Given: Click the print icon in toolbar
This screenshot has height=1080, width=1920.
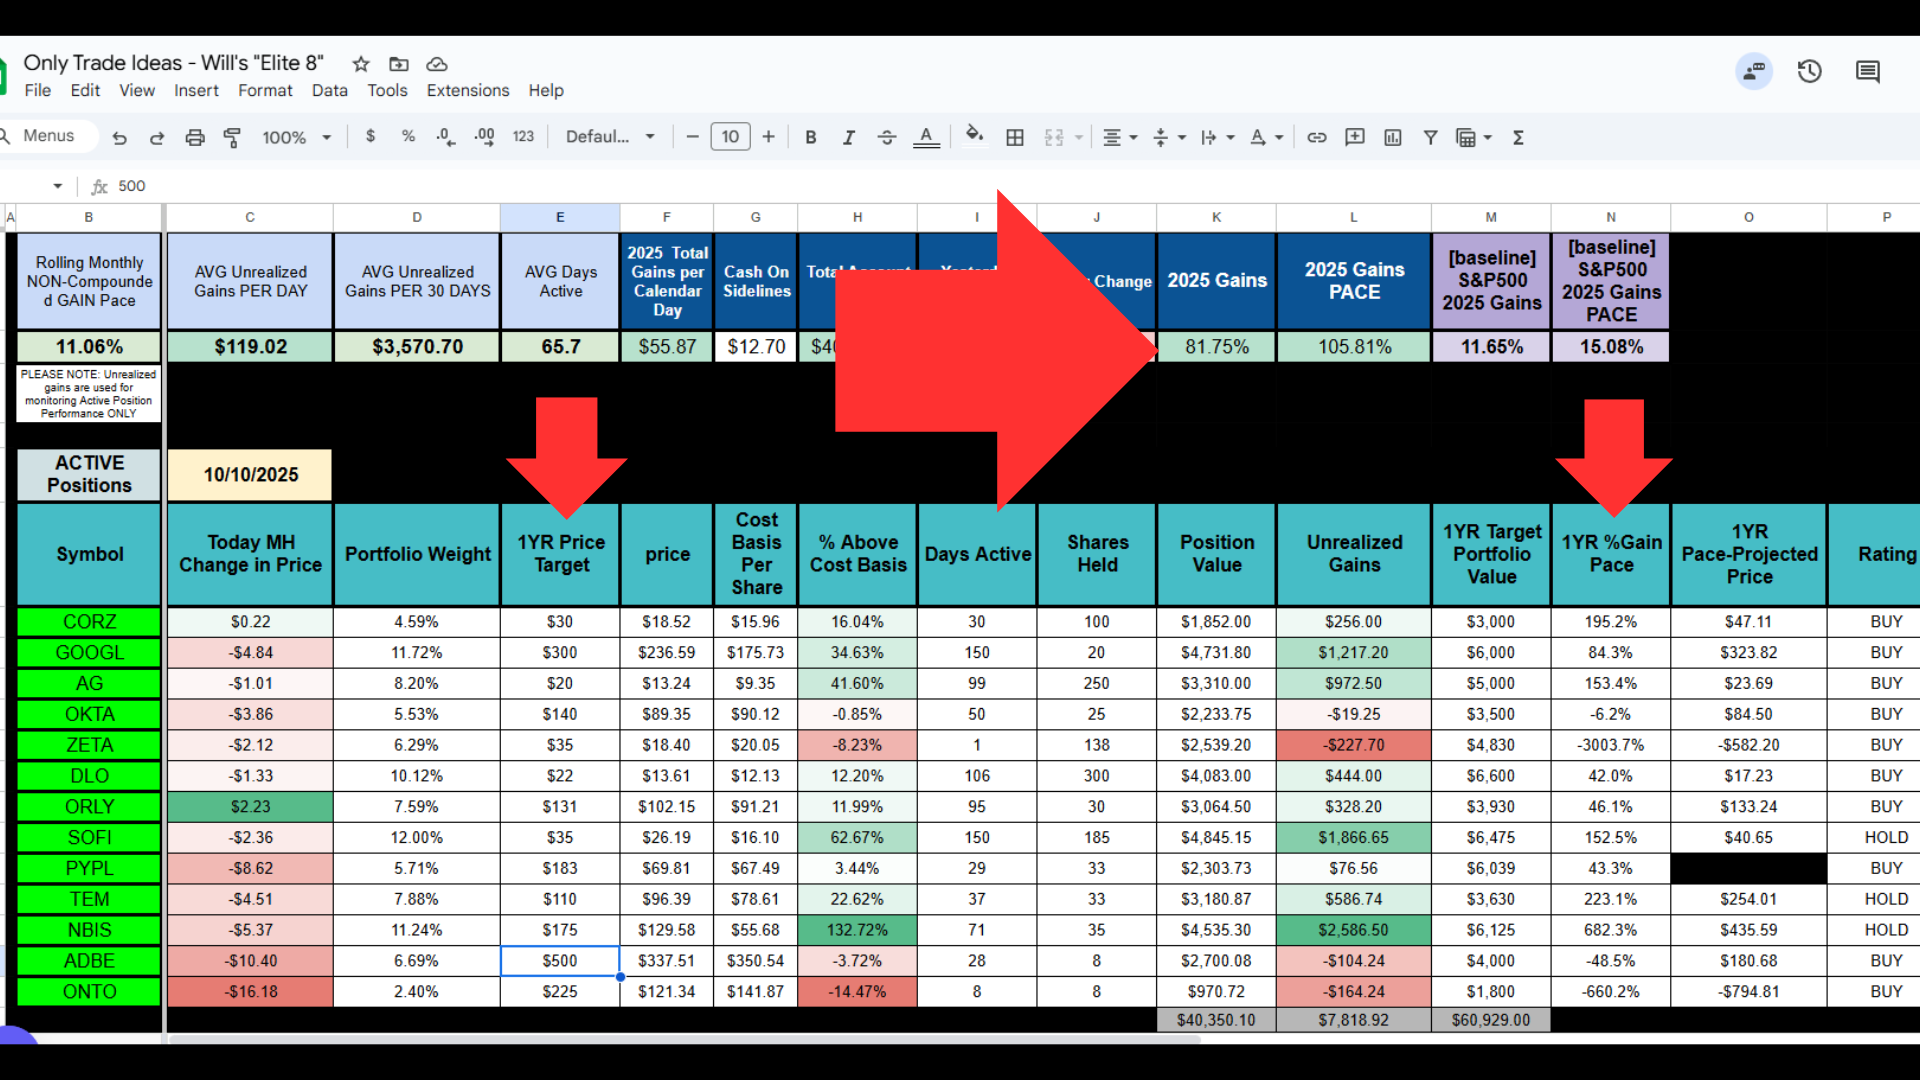Looking at the screenshot, I should pos(195,138).
